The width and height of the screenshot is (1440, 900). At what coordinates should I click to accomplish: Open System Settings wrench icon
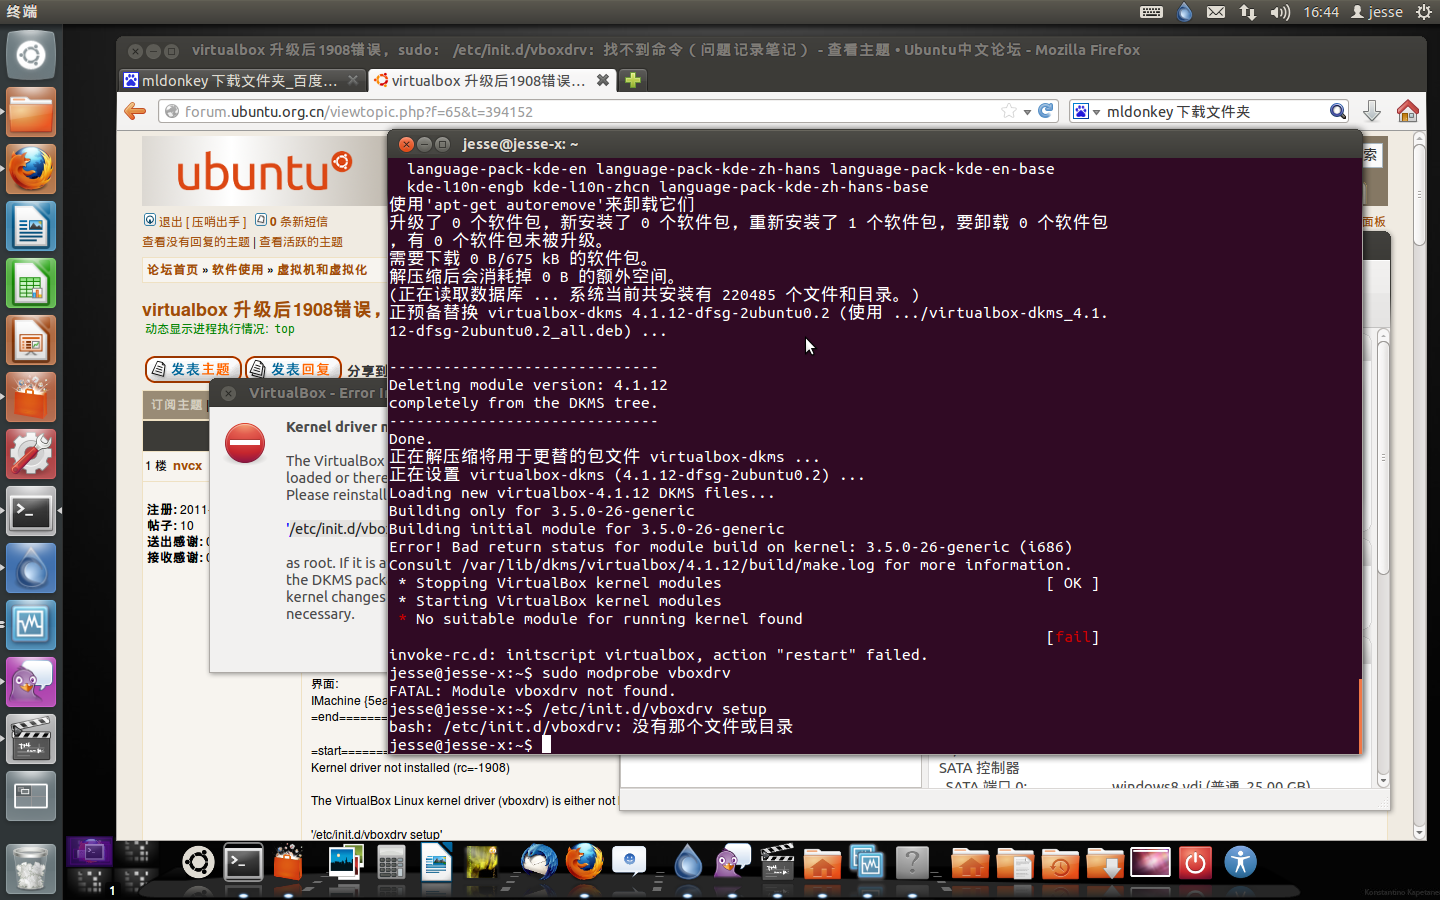tap(30, 454)
